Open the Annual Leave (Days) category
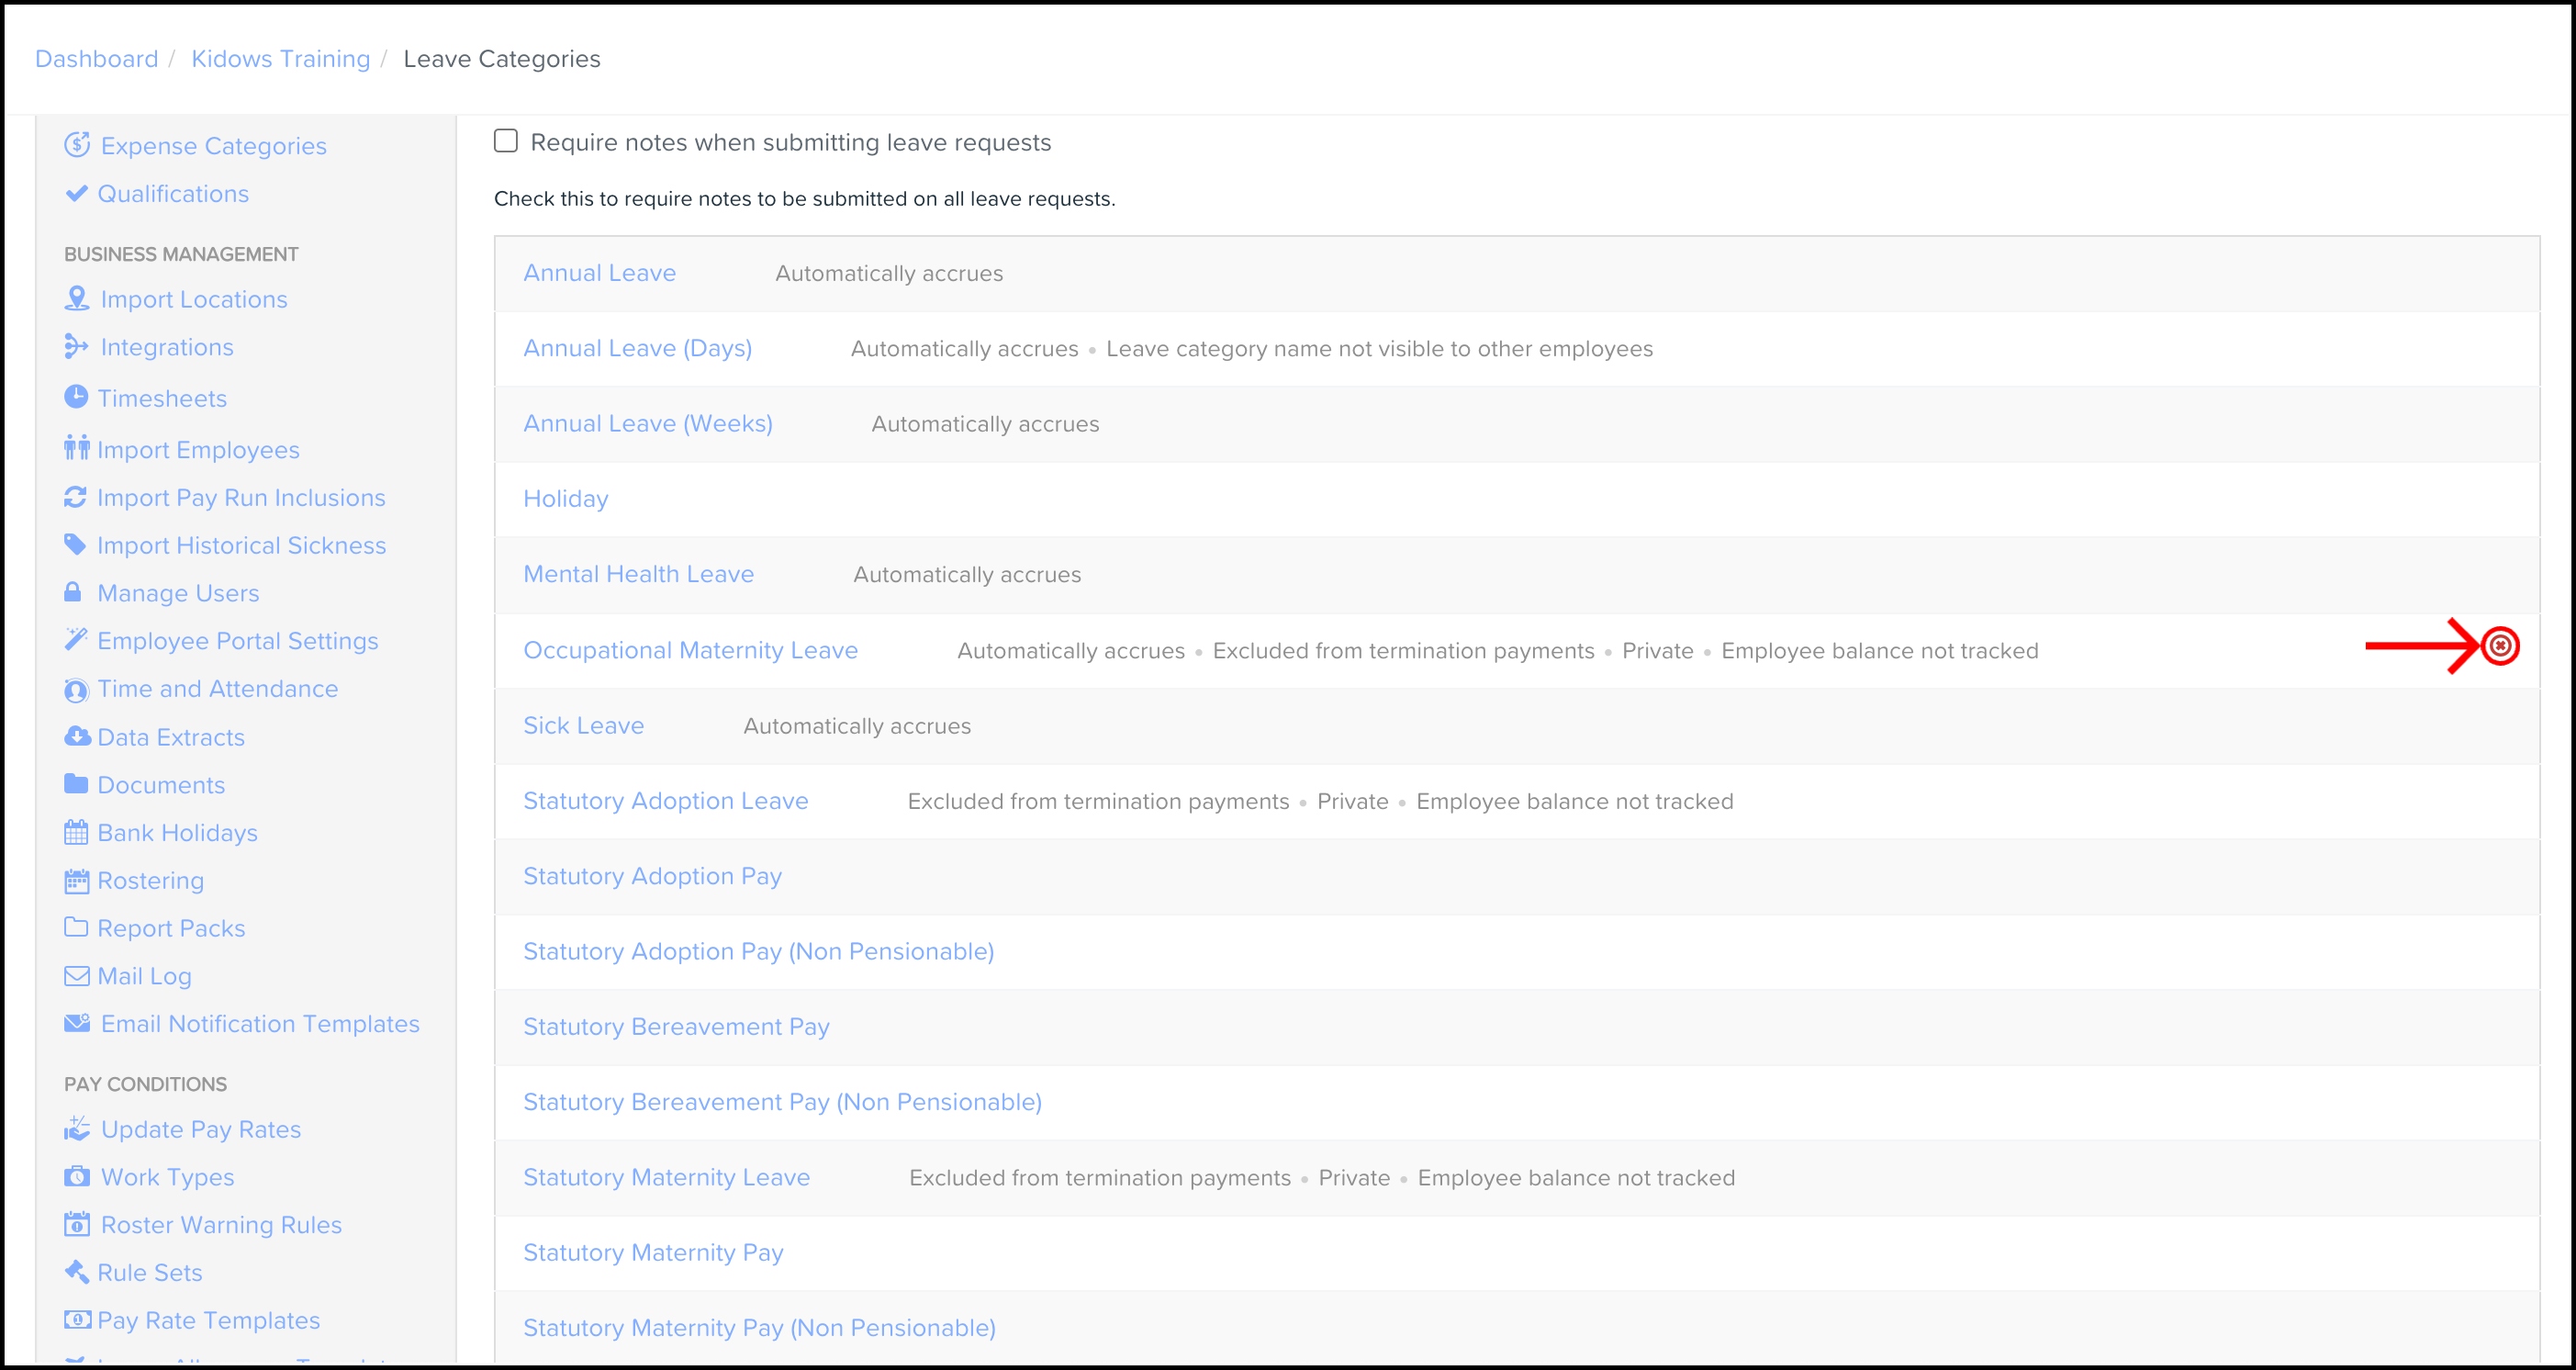Image resolution: width=2576 pixels, height=1370 pixels. (x=637, y=348)
